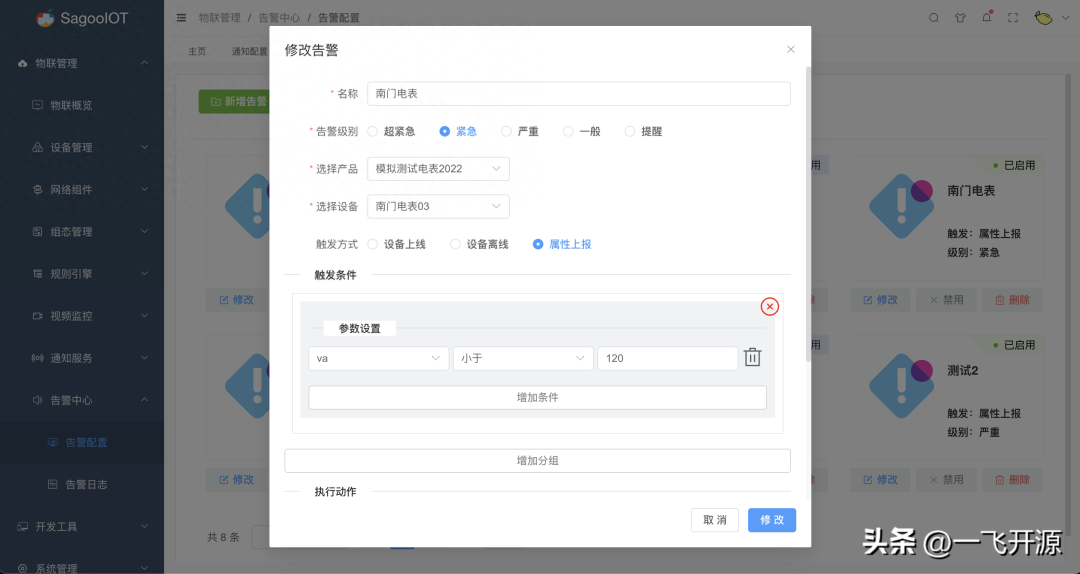Open 物联概览 in sidebar
1080x574 pixels.
(x=71, y=105)
